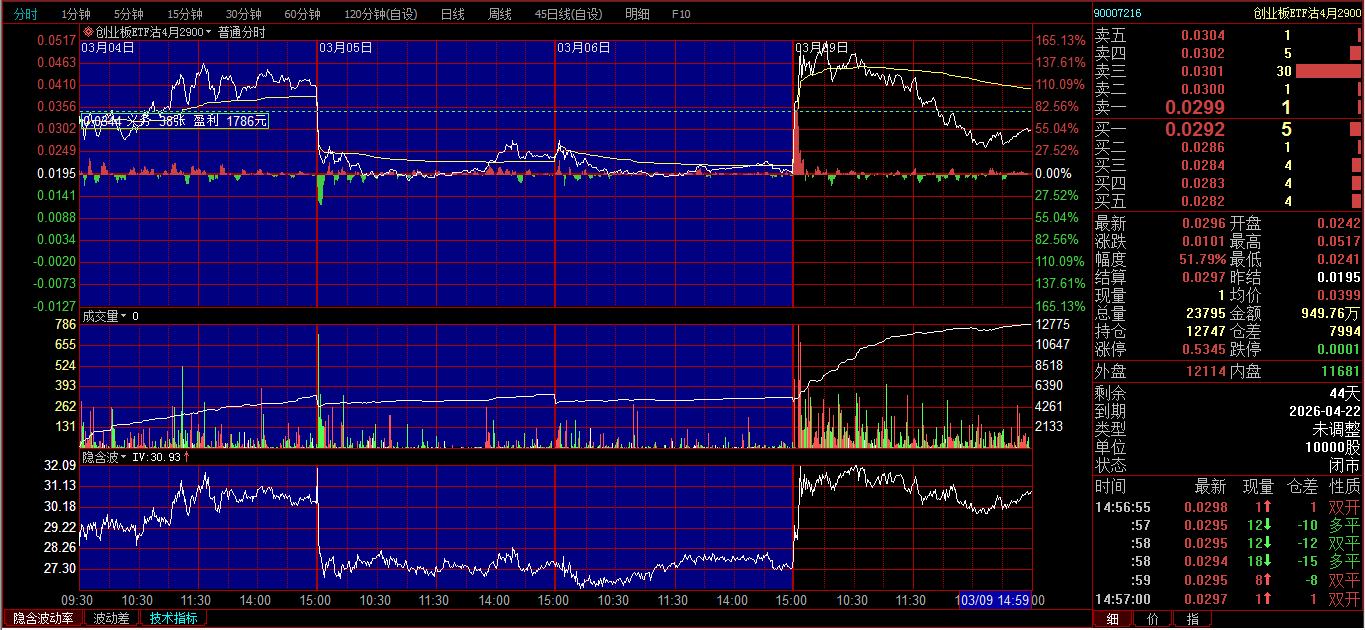The width and height of the screenshot is (1365, 630).
Task: Click the 外盘 value 12114
Action: coord(1205,371)
